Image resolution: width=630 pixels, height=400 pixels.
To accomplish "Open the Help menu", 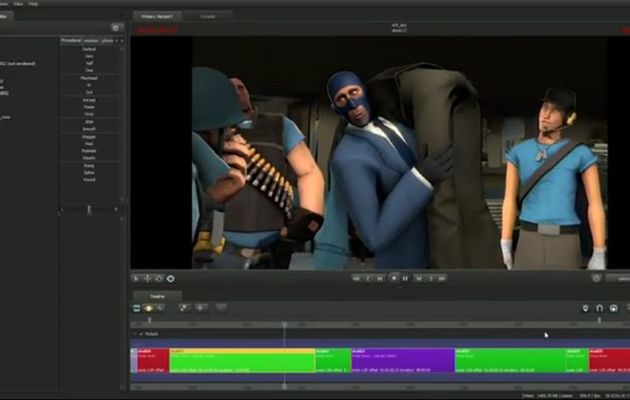I will 34,4.
